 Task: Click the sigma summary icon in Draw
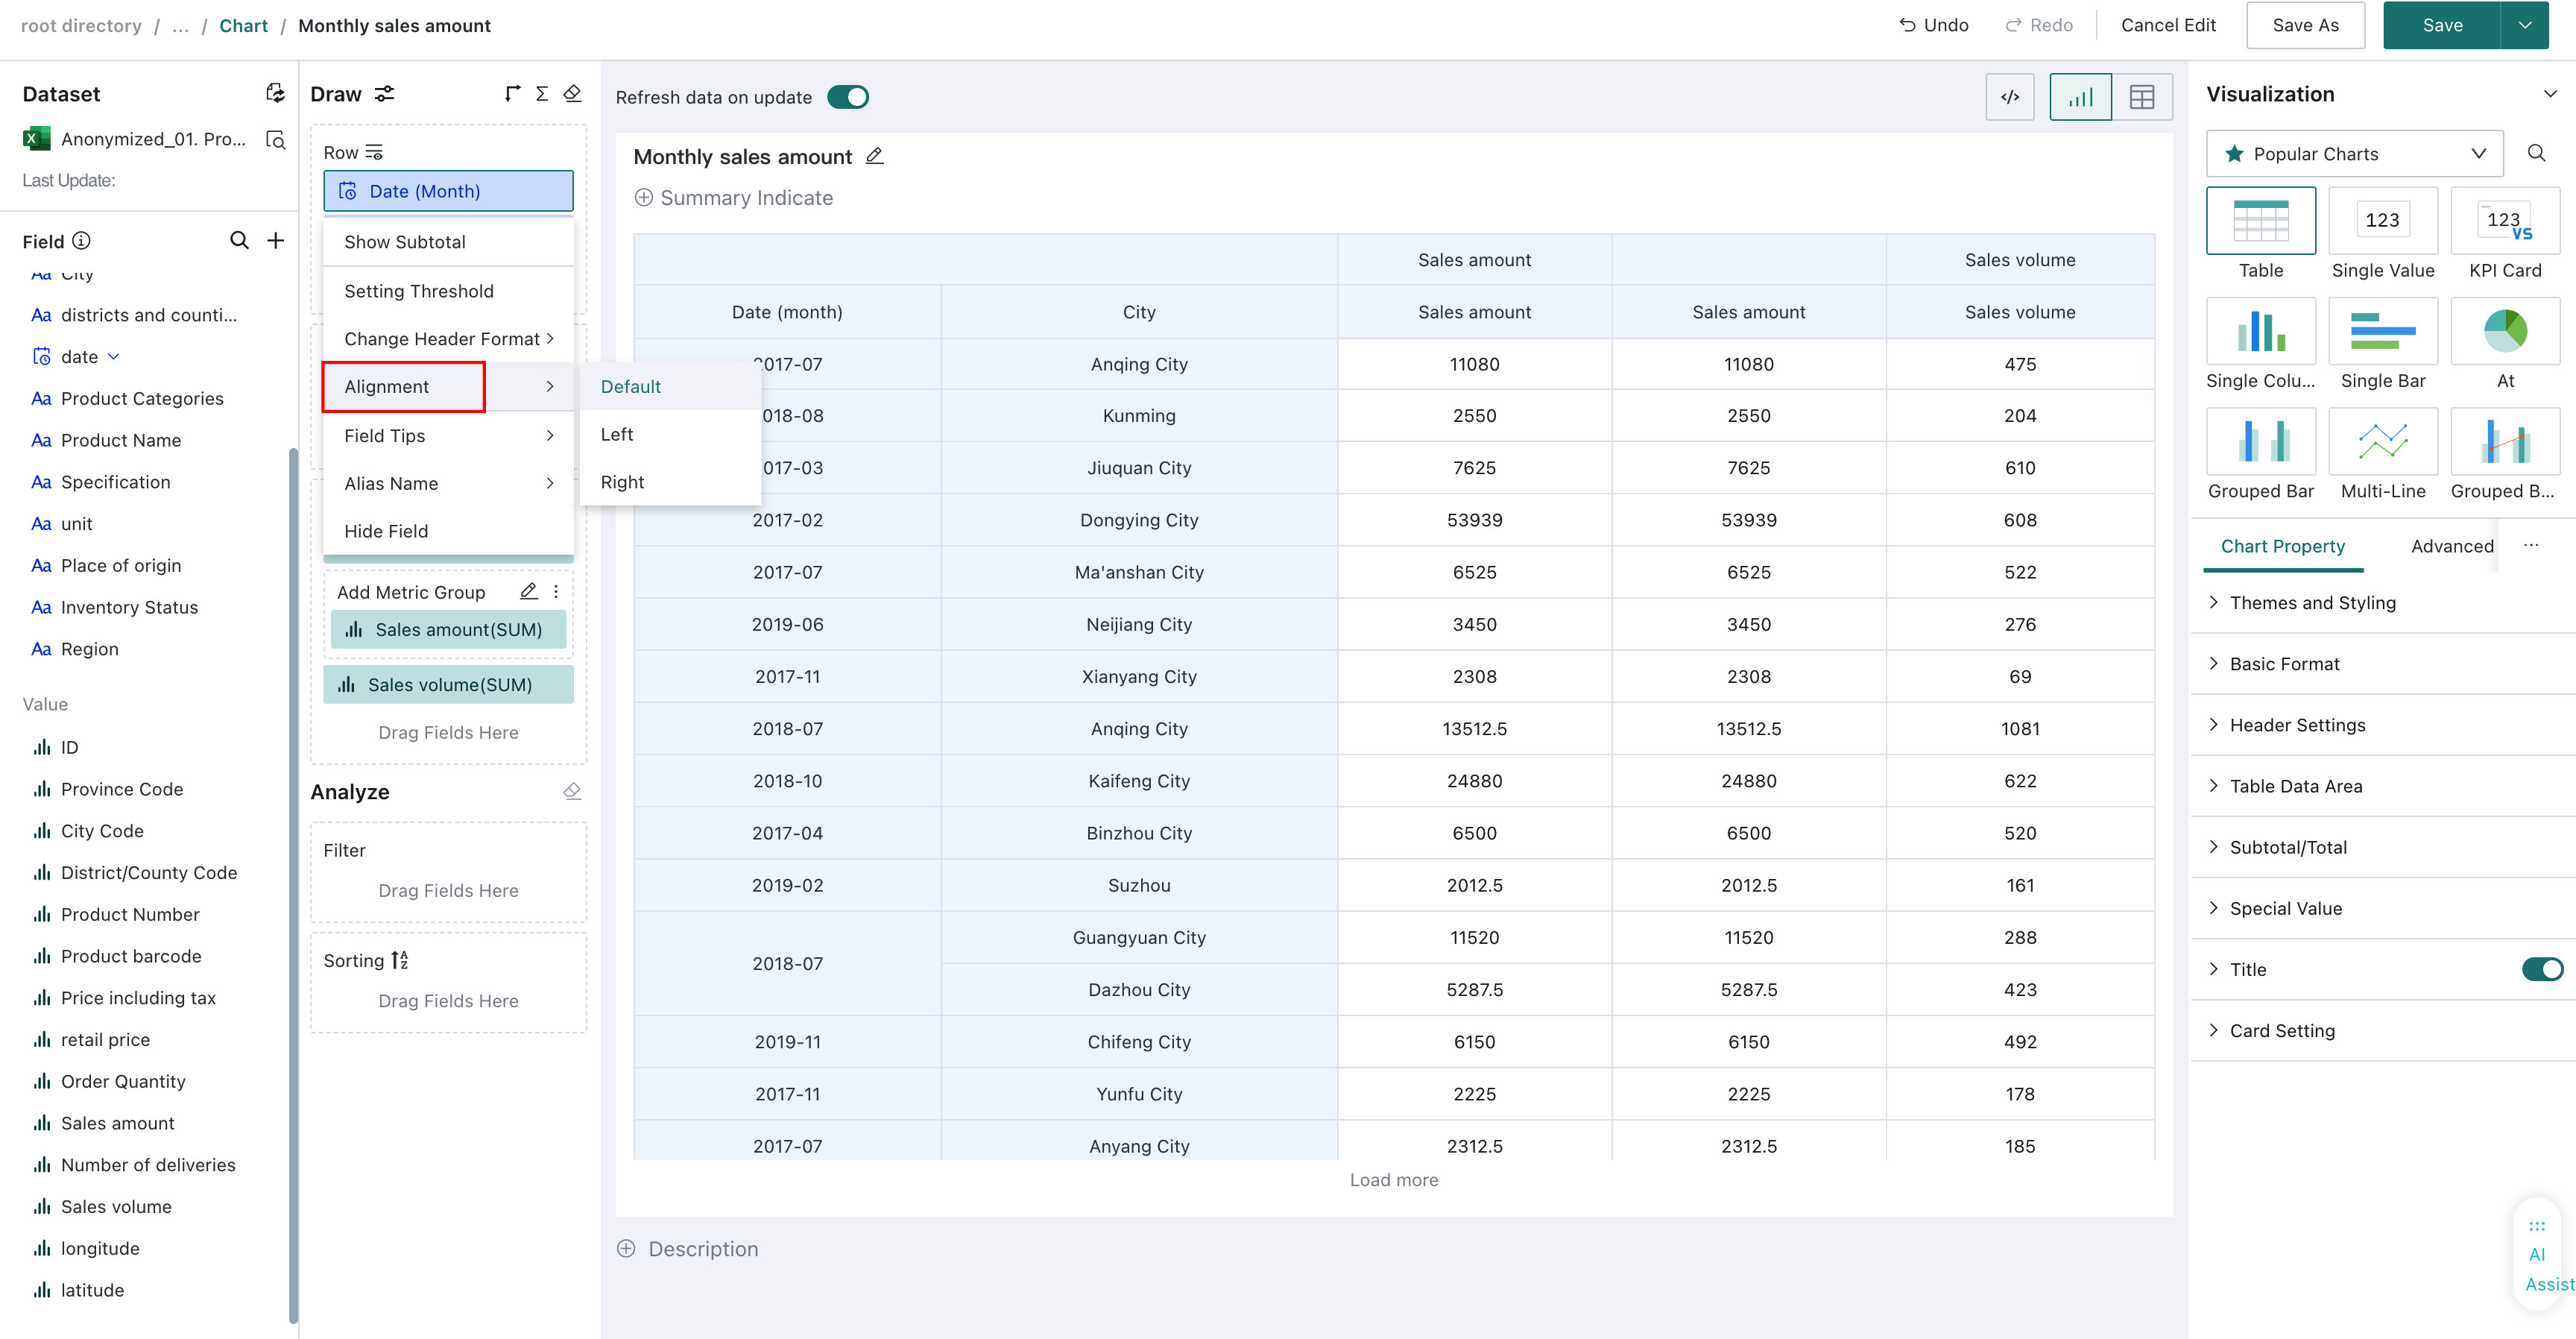pyautogui.click(x=542, y=93)
